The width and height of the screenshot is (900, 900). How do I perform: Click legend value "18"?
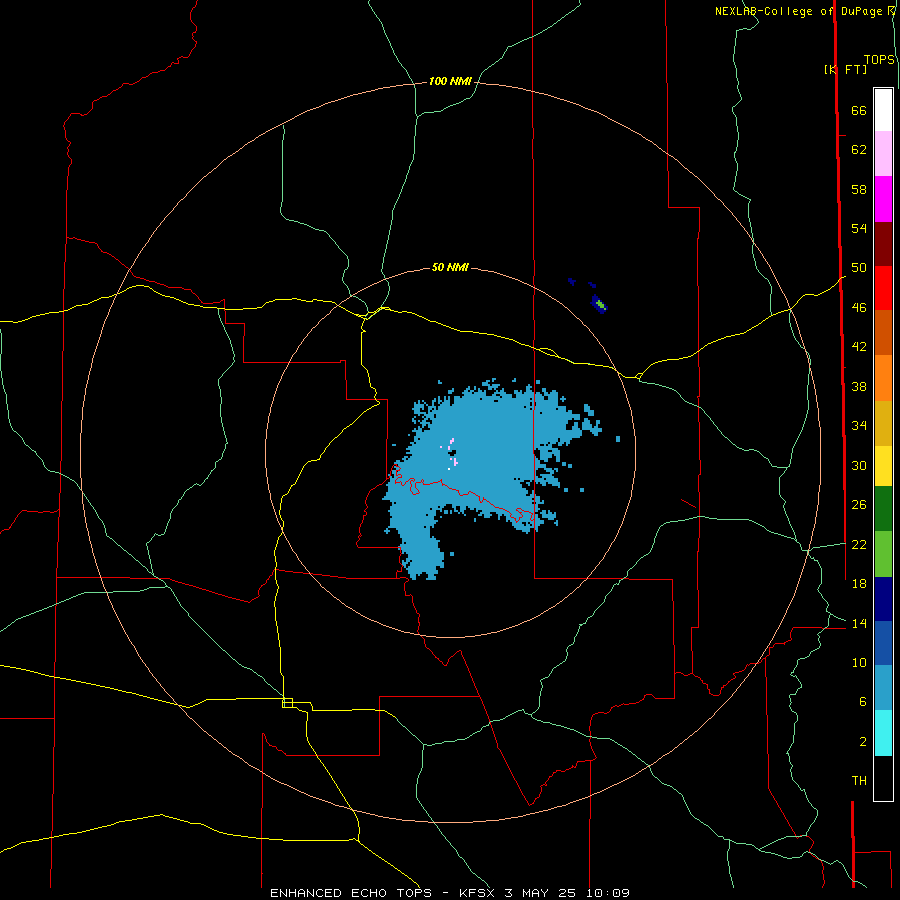859,584
